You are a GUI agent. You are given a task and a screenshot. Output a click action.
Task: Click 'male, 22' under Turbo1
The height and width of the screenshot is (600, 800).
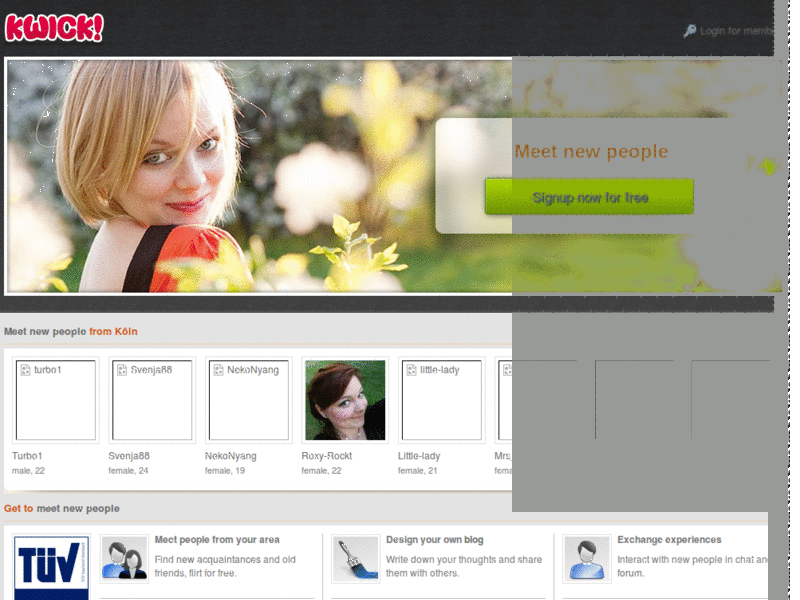[28, 471]
